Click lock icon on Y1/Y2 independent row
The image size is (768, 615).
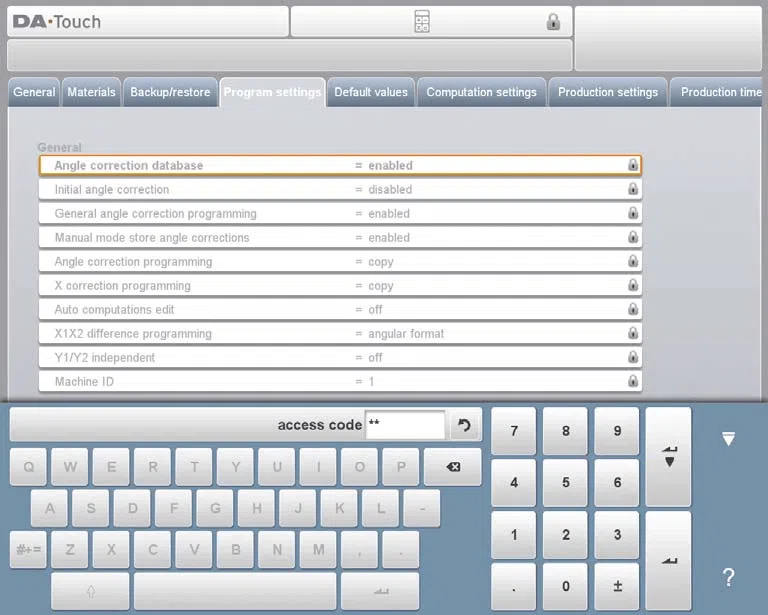click(x=633, y=357)
